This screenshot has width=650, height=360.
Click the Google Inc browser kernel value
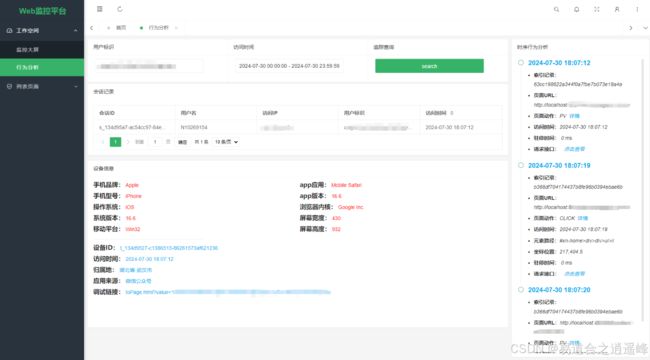pos(350,207)
